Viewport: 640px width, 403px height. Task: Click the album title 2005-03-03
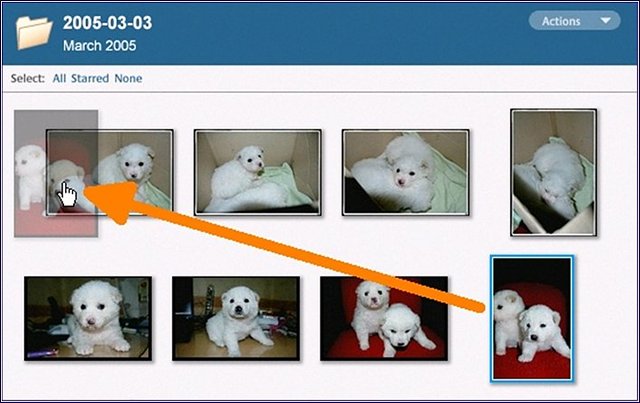pos(107,23)
